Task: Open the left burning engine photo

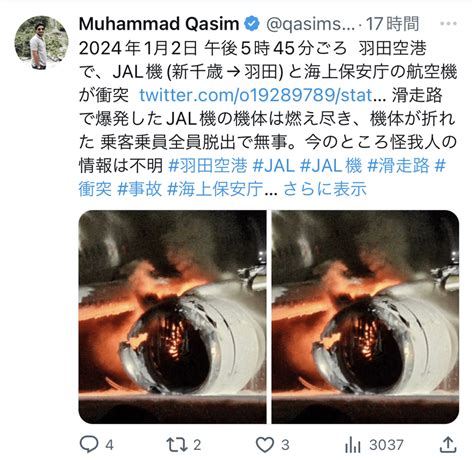Action: tap(172, 317)
